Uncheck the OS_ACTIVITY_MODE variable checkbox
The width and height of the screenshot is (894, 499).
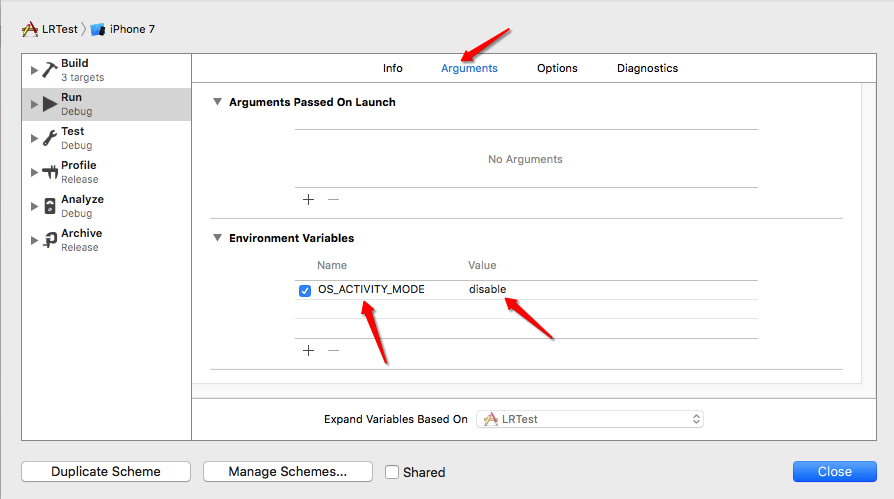point(305,291)
